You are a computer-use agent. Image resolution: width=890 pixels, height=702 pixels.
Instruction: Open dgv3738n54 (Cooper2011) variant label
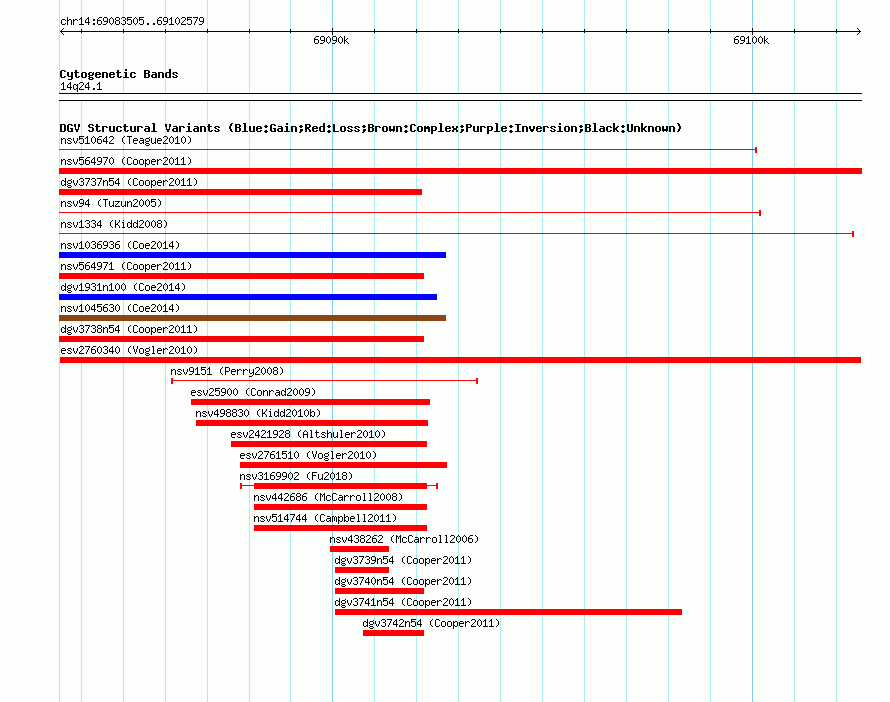[x=129, y=329]
